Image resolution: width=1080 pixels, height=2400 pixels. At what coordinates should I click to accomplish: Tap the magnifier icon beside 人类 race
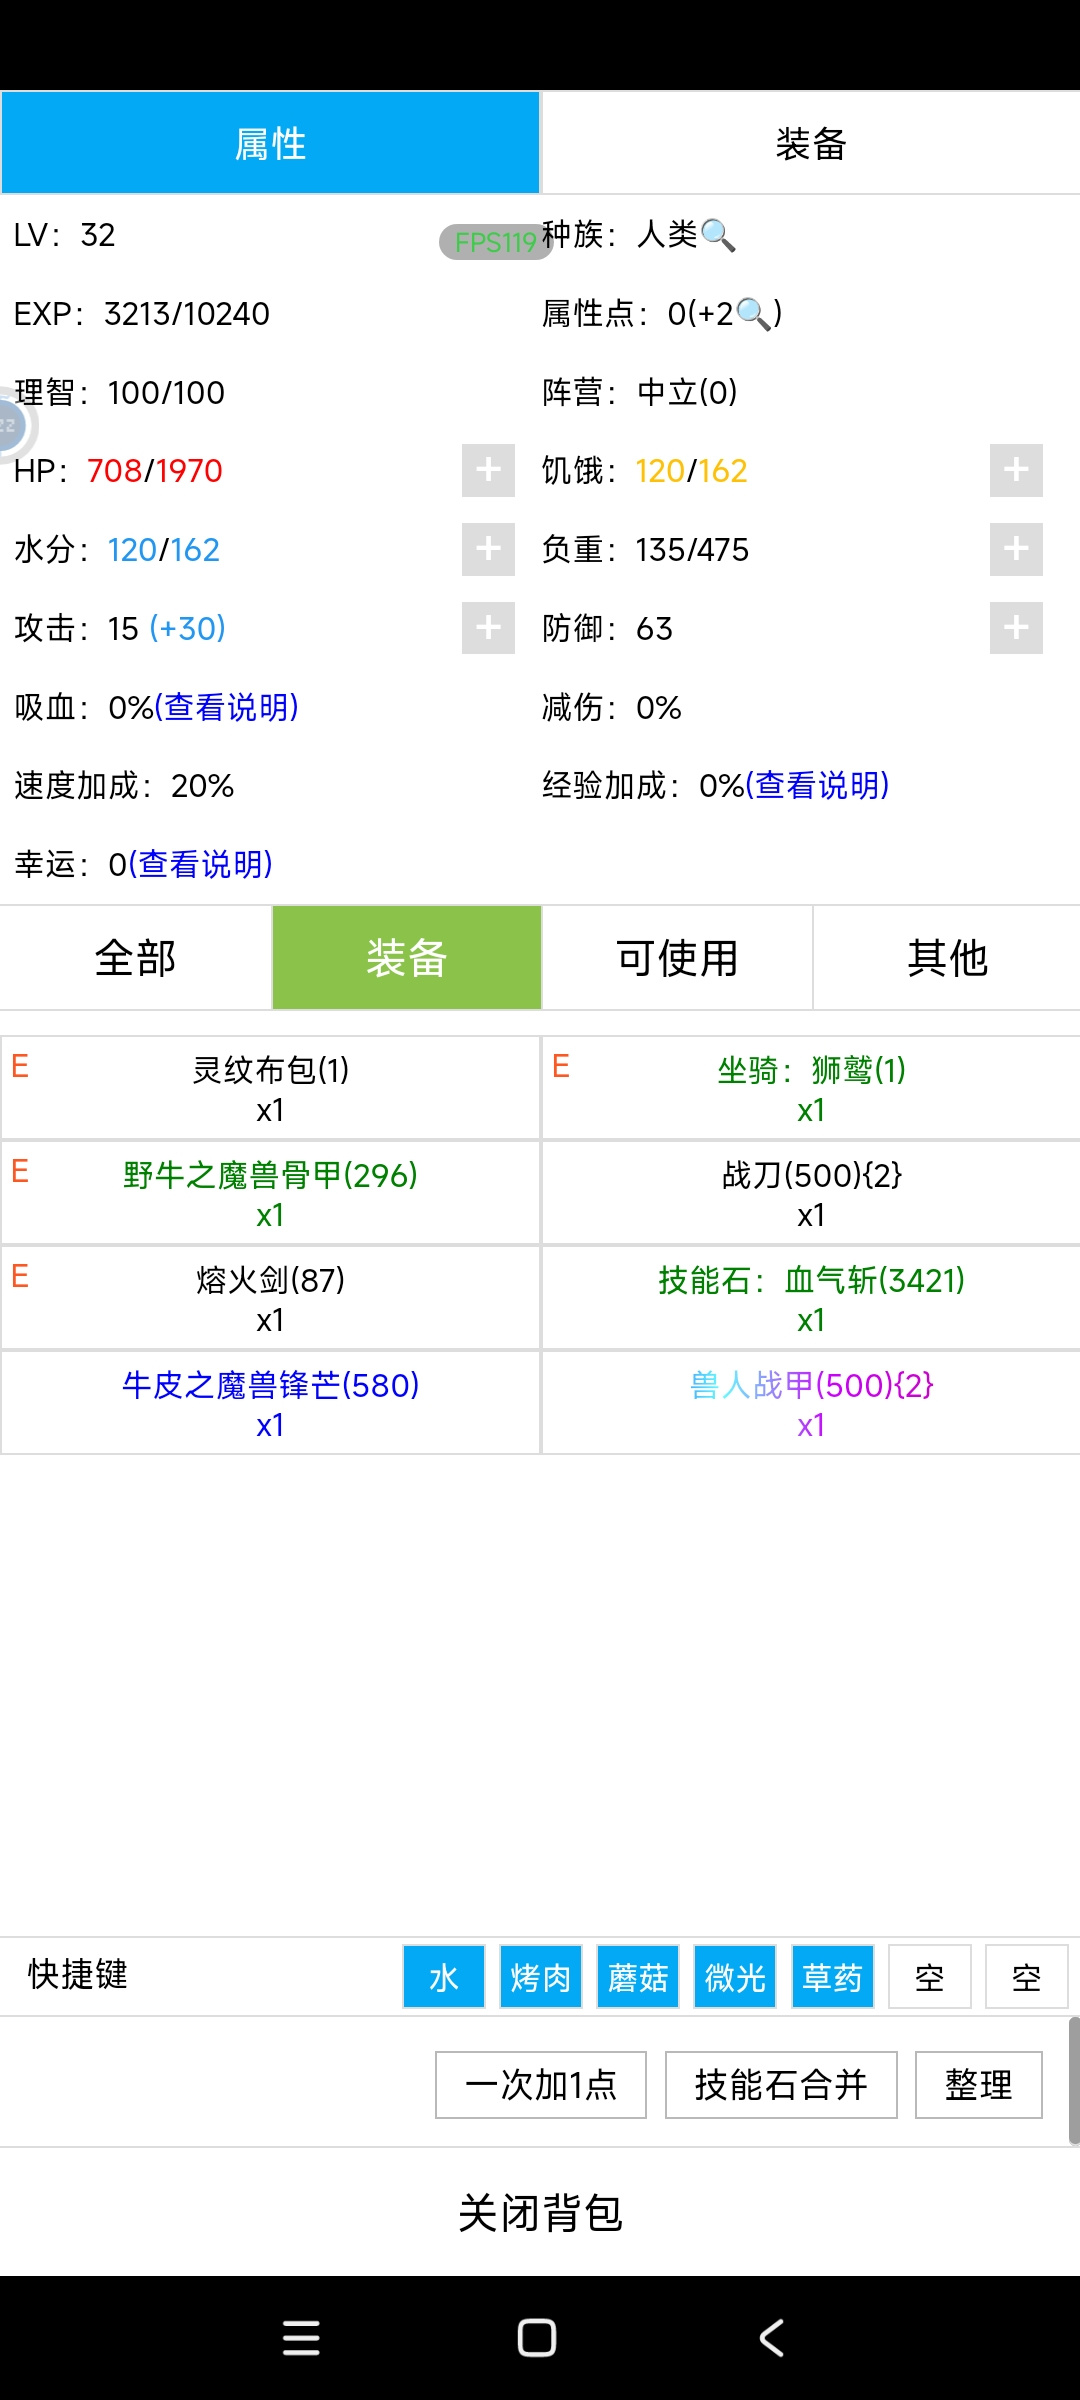tap(718, 235)
